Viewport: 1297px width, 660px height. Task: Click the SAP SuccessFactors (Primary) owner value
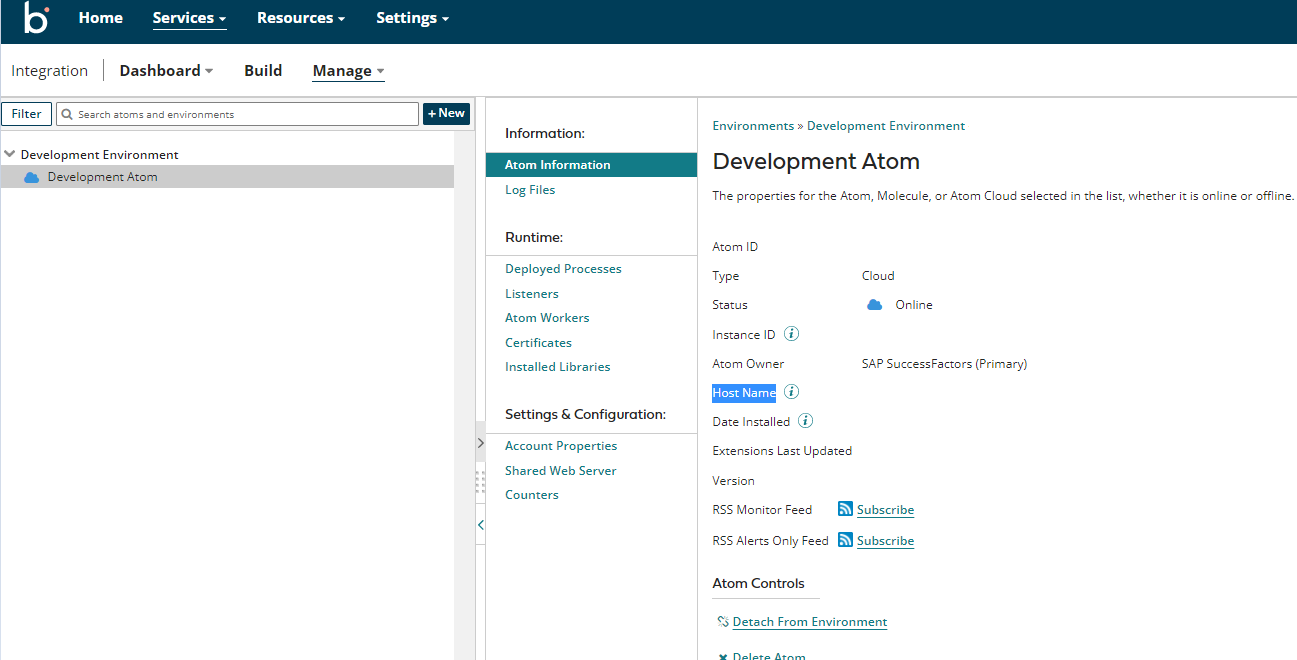[944, 364]
